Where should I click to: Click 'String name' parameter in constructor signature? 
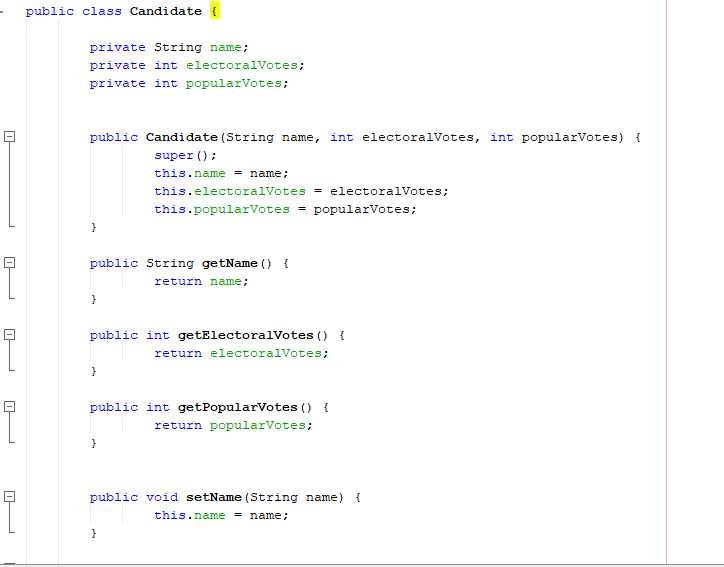[x=270, y=138]
